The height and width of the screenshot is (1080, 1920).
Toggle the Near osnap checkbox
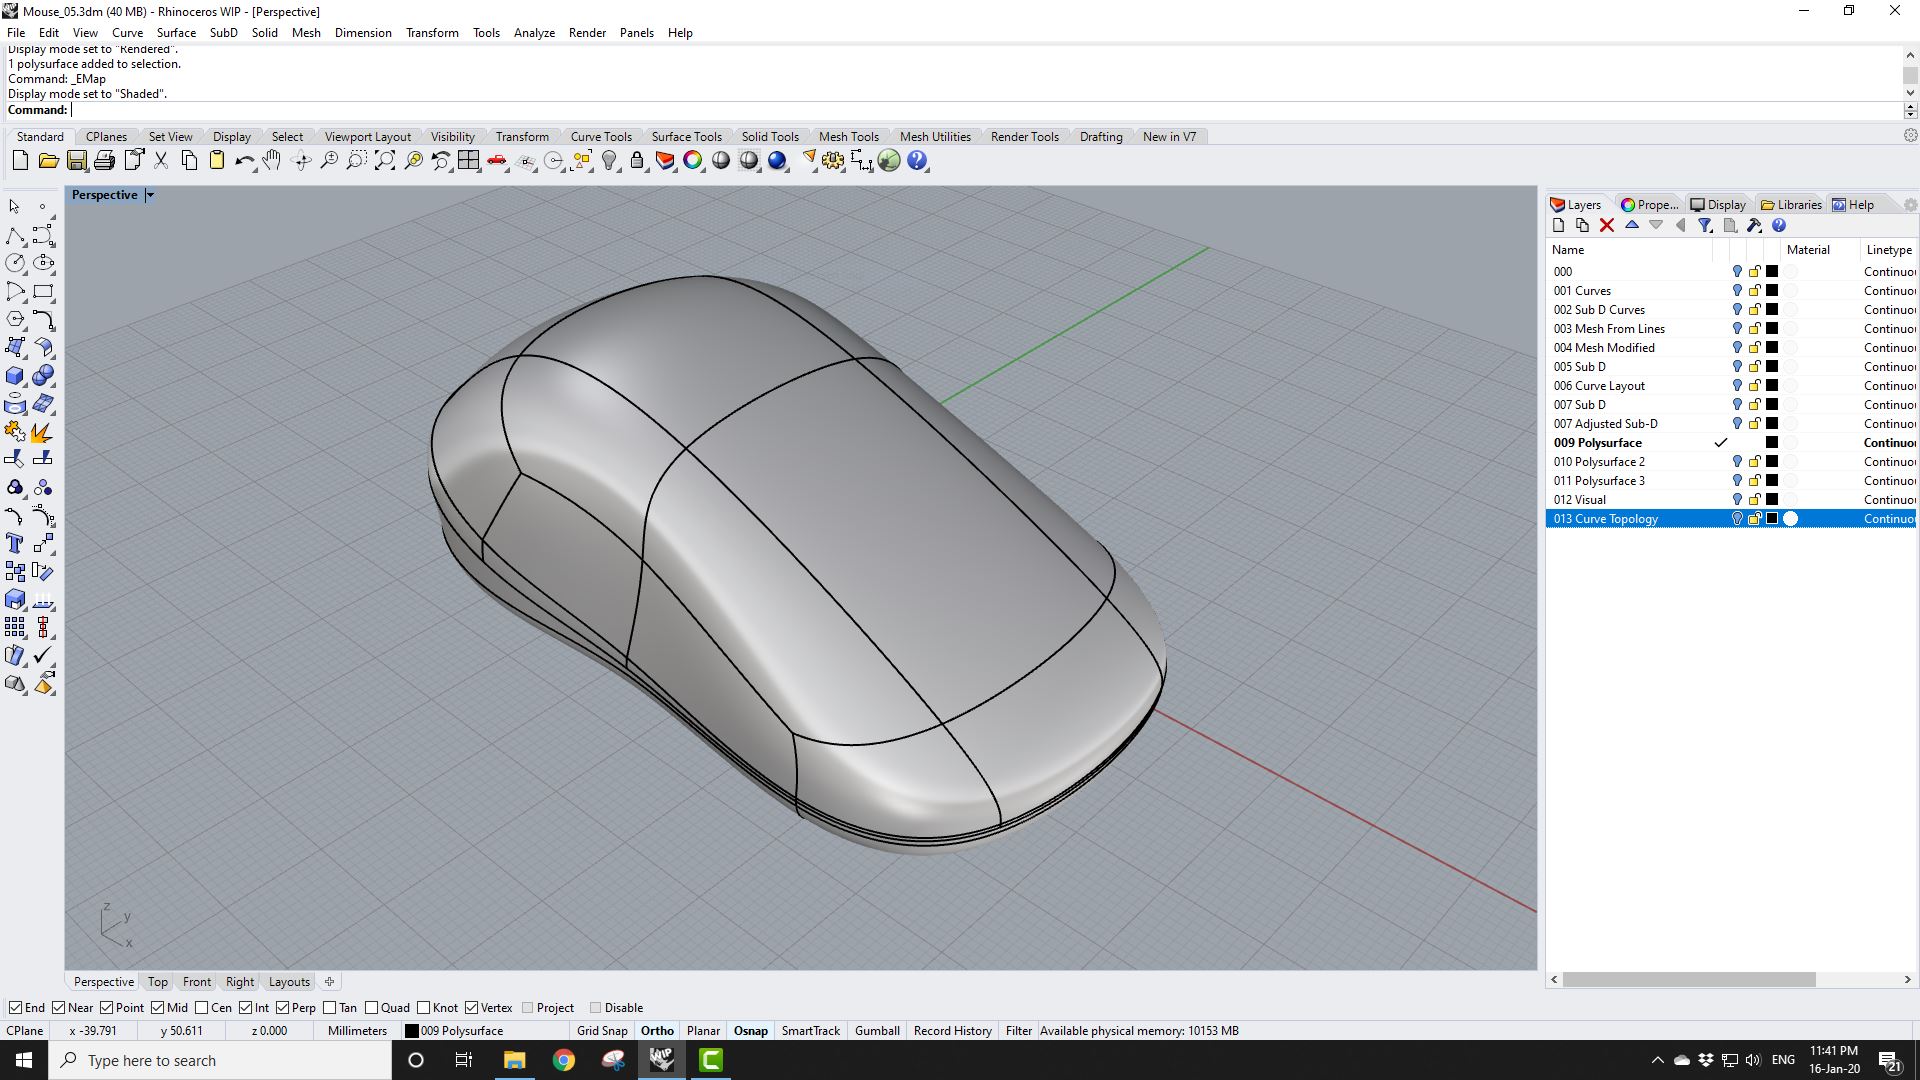tap(58, 1008)
